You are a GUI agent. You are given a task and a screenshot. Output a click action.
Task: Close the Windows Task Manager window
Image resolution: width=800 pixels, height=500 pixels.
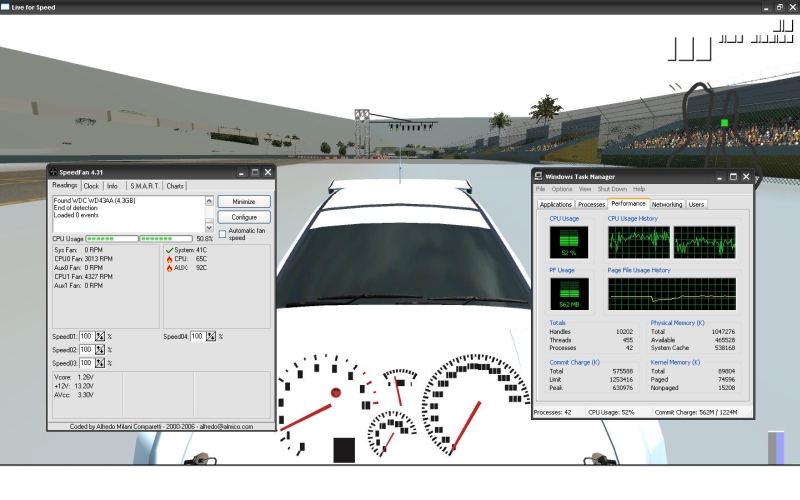[746, 177]
